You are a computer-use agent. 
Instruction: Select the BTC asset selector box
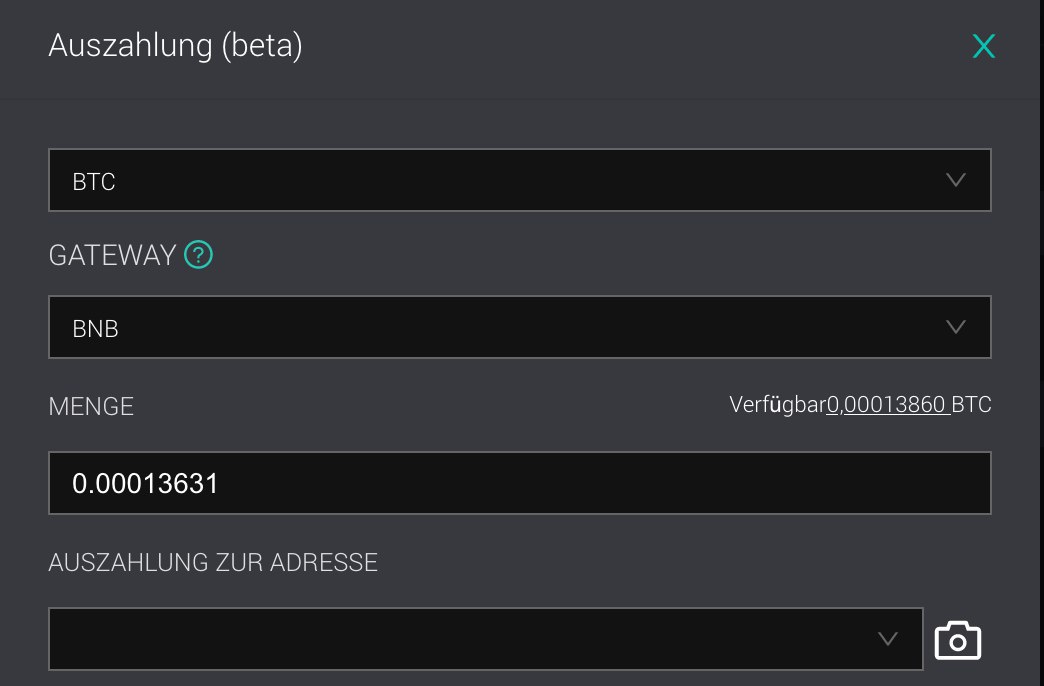pos(520,180)
